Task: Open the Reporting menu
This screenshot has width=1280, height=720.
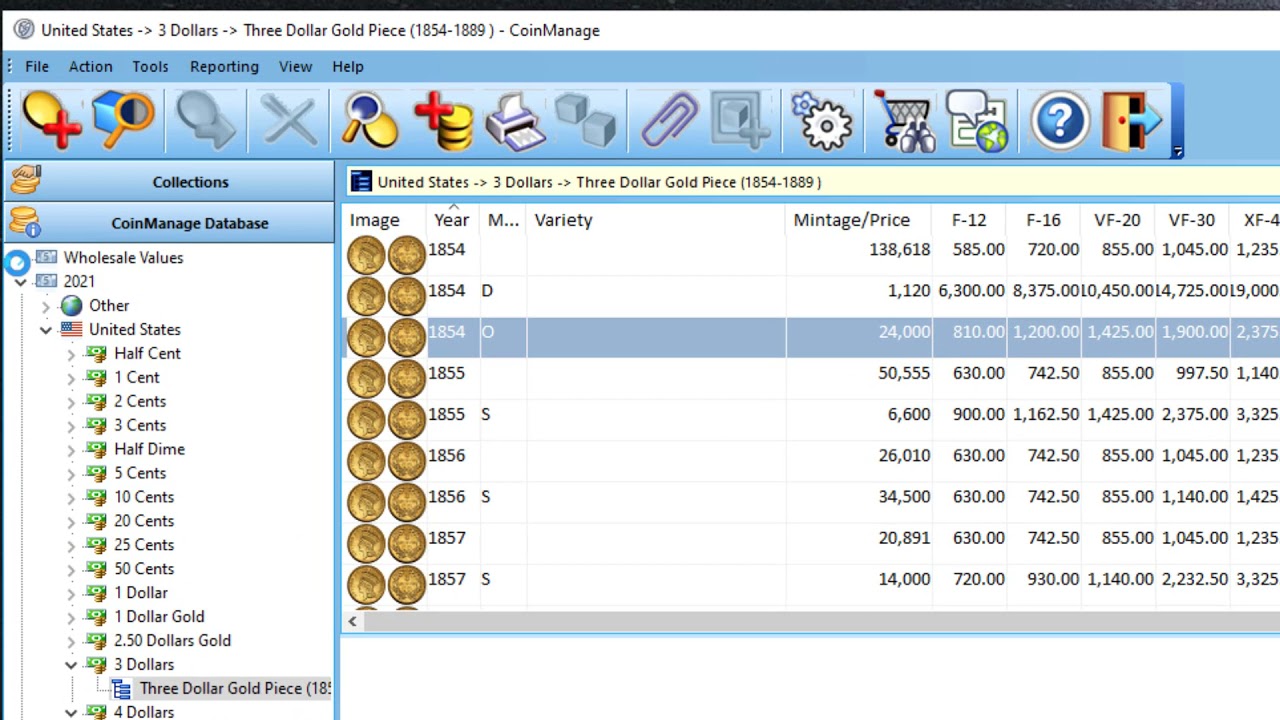Action: 224,66
